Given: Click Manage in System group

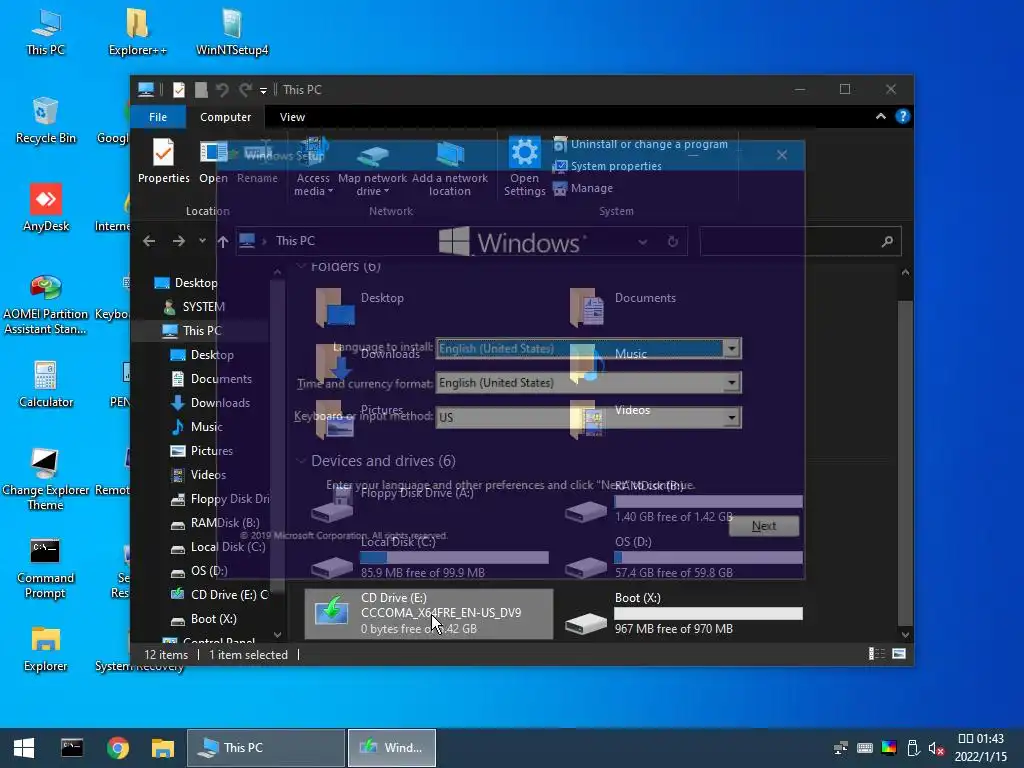Looking at the screenshot, I should 583,188.
